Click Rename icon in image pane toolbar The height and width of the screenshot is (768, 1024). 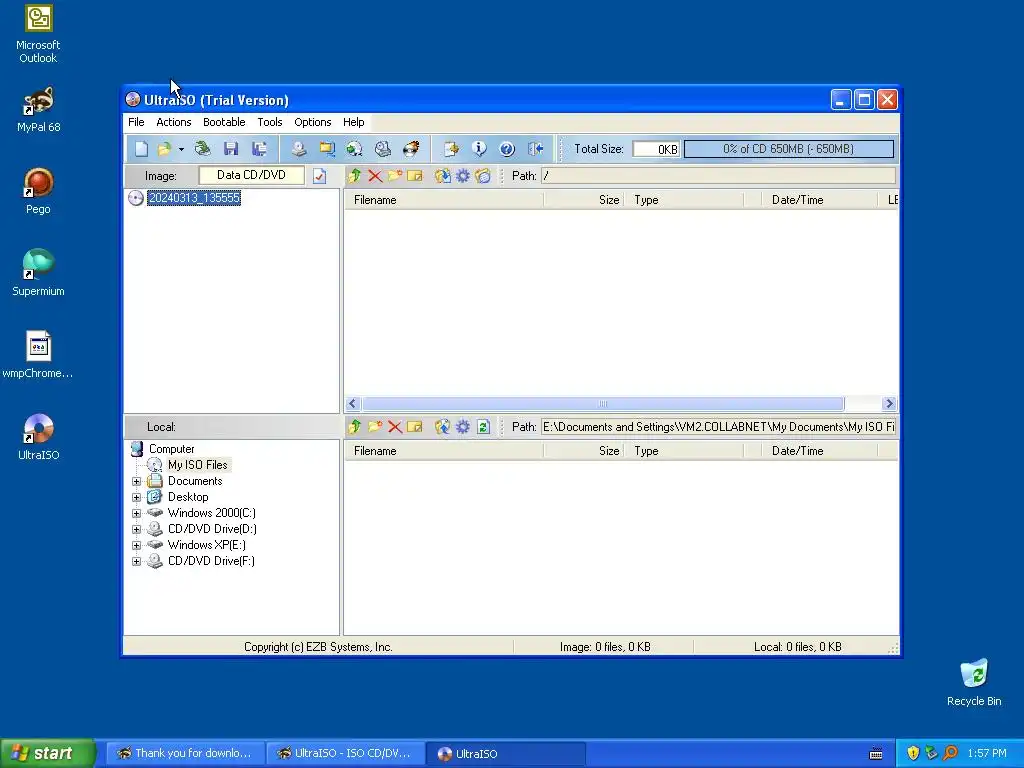pos(415,176)
